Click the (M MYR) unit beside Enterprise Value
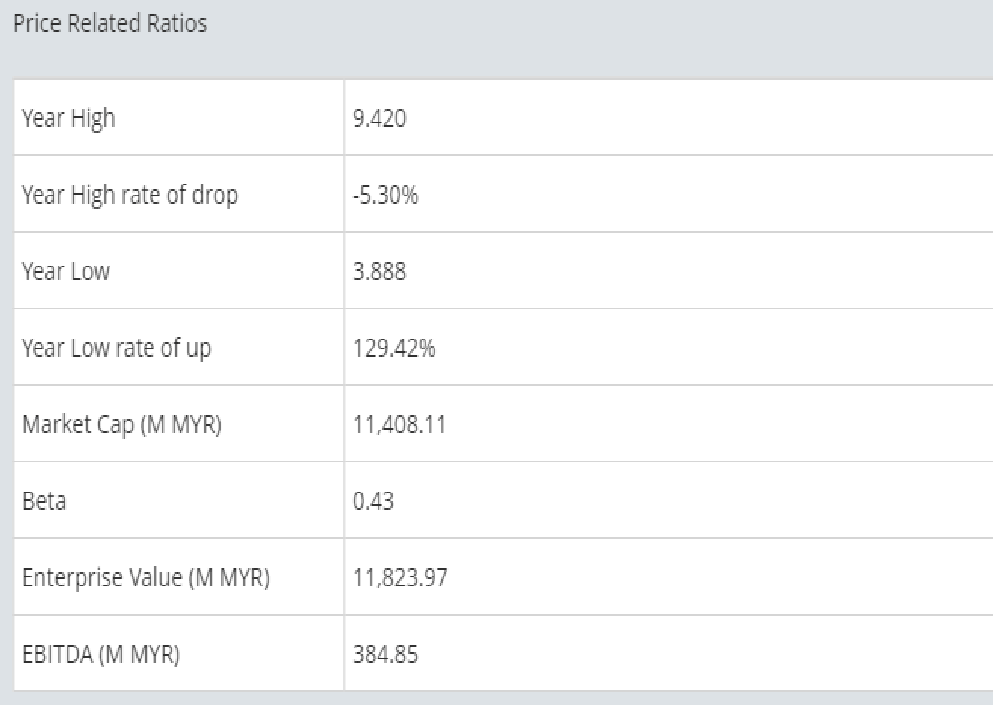 (x=227, y=579)
